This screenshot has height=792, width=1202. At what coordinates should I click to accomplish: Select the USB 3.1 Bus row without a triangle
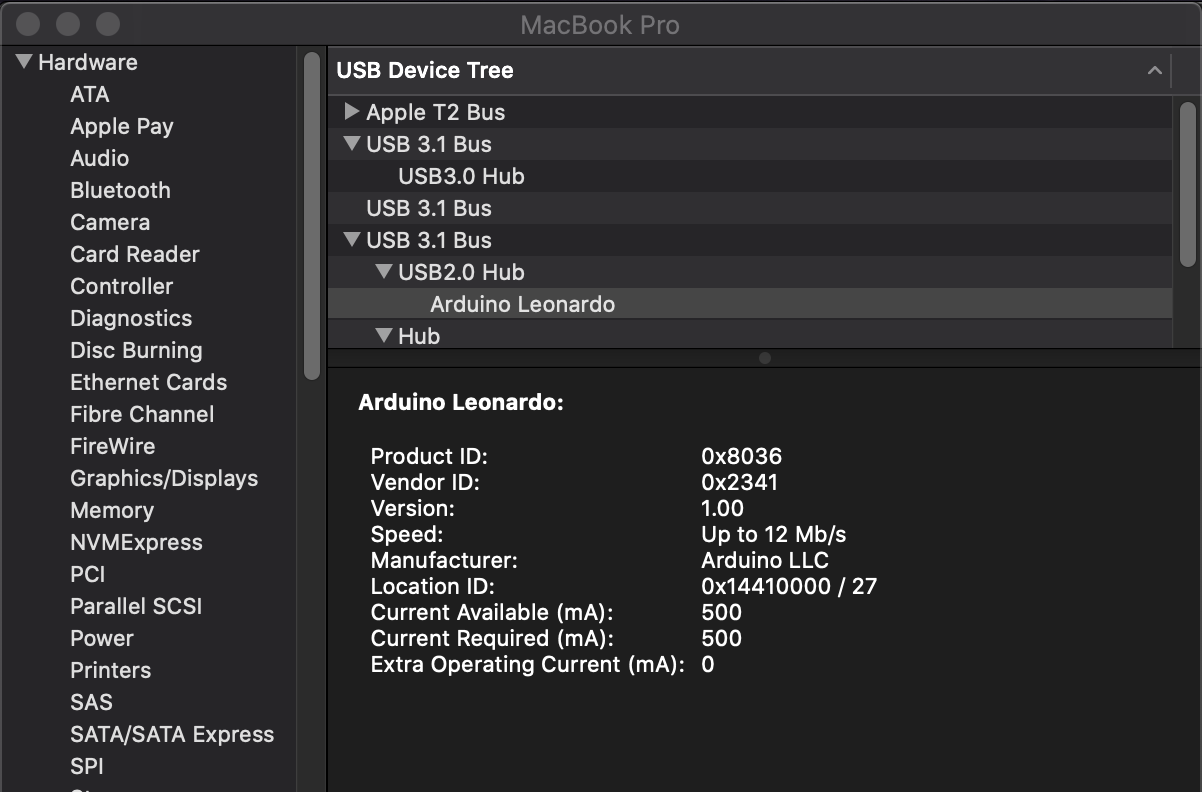[750, 208]
